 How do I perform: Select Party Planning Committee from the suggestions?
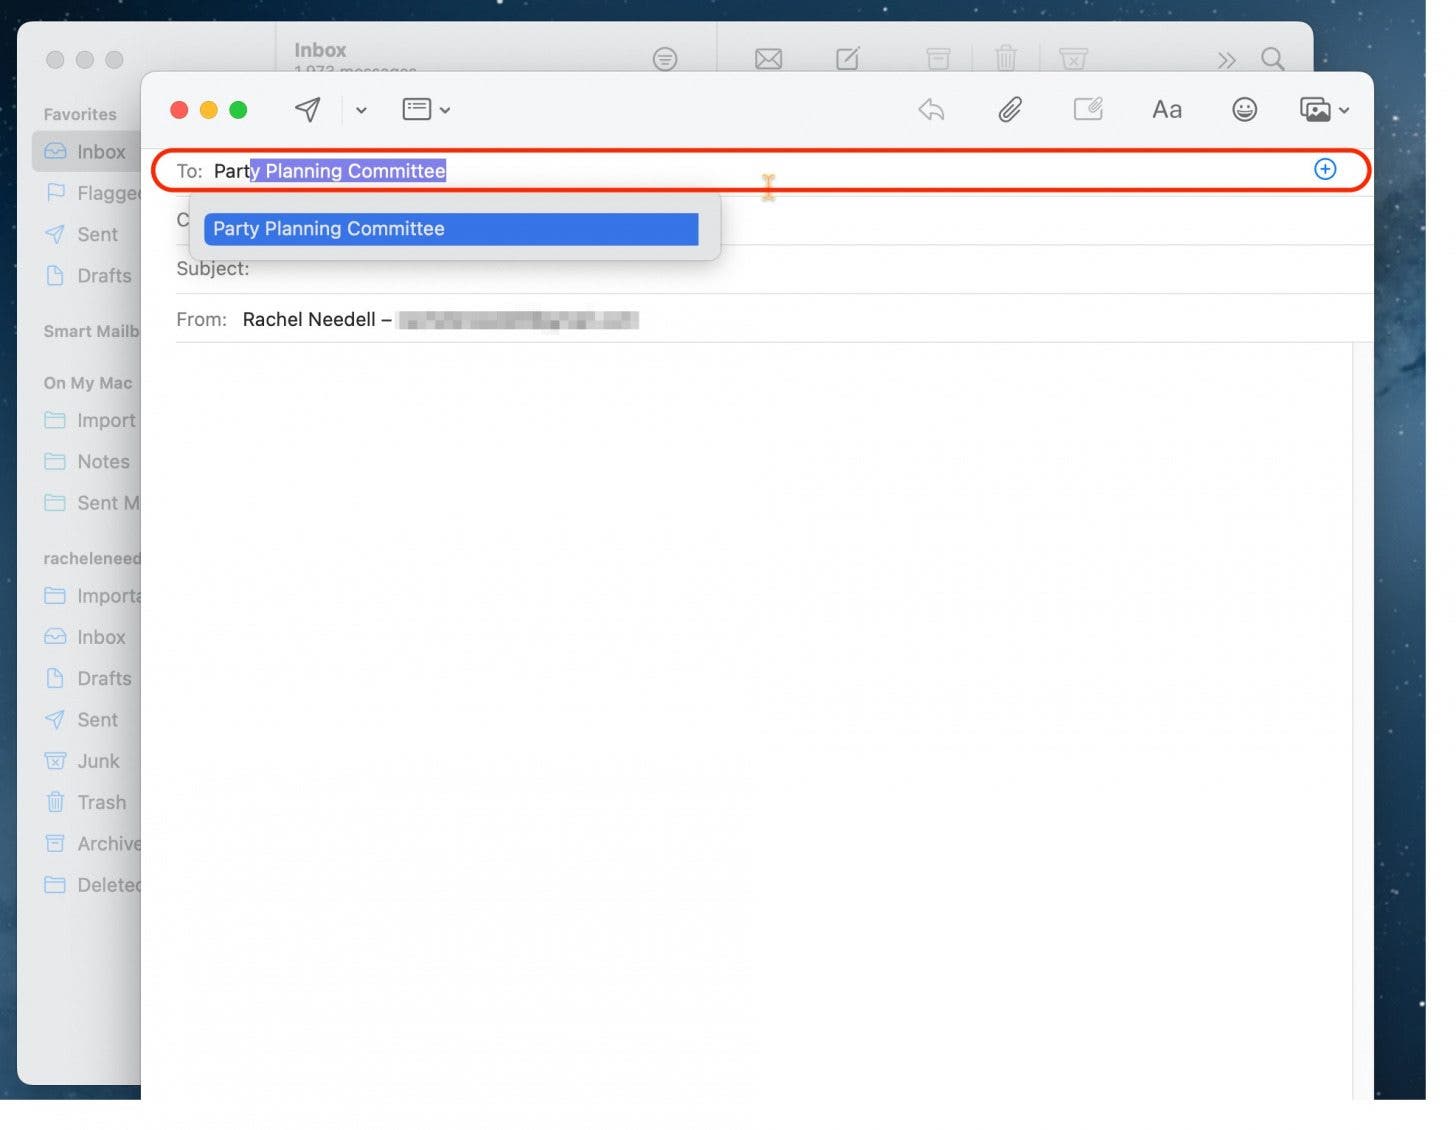pyautogui.click(x=450, y=229)
